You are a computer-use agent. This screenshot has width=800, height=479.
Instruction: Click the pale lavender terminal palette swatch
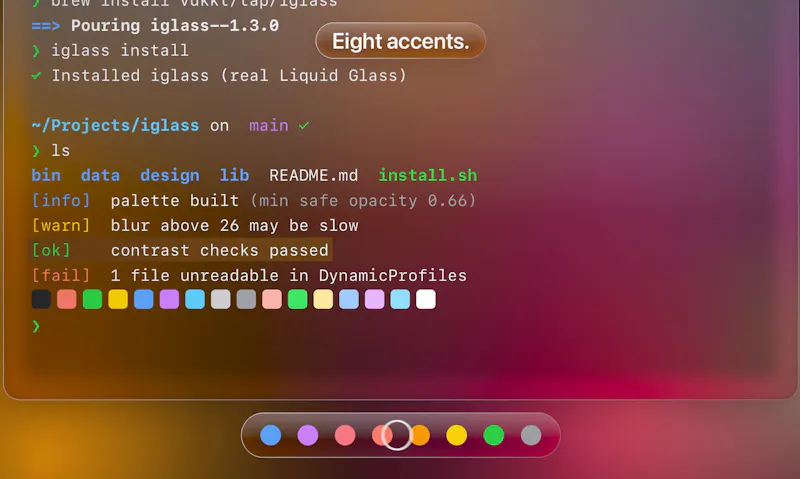(374, 299)
